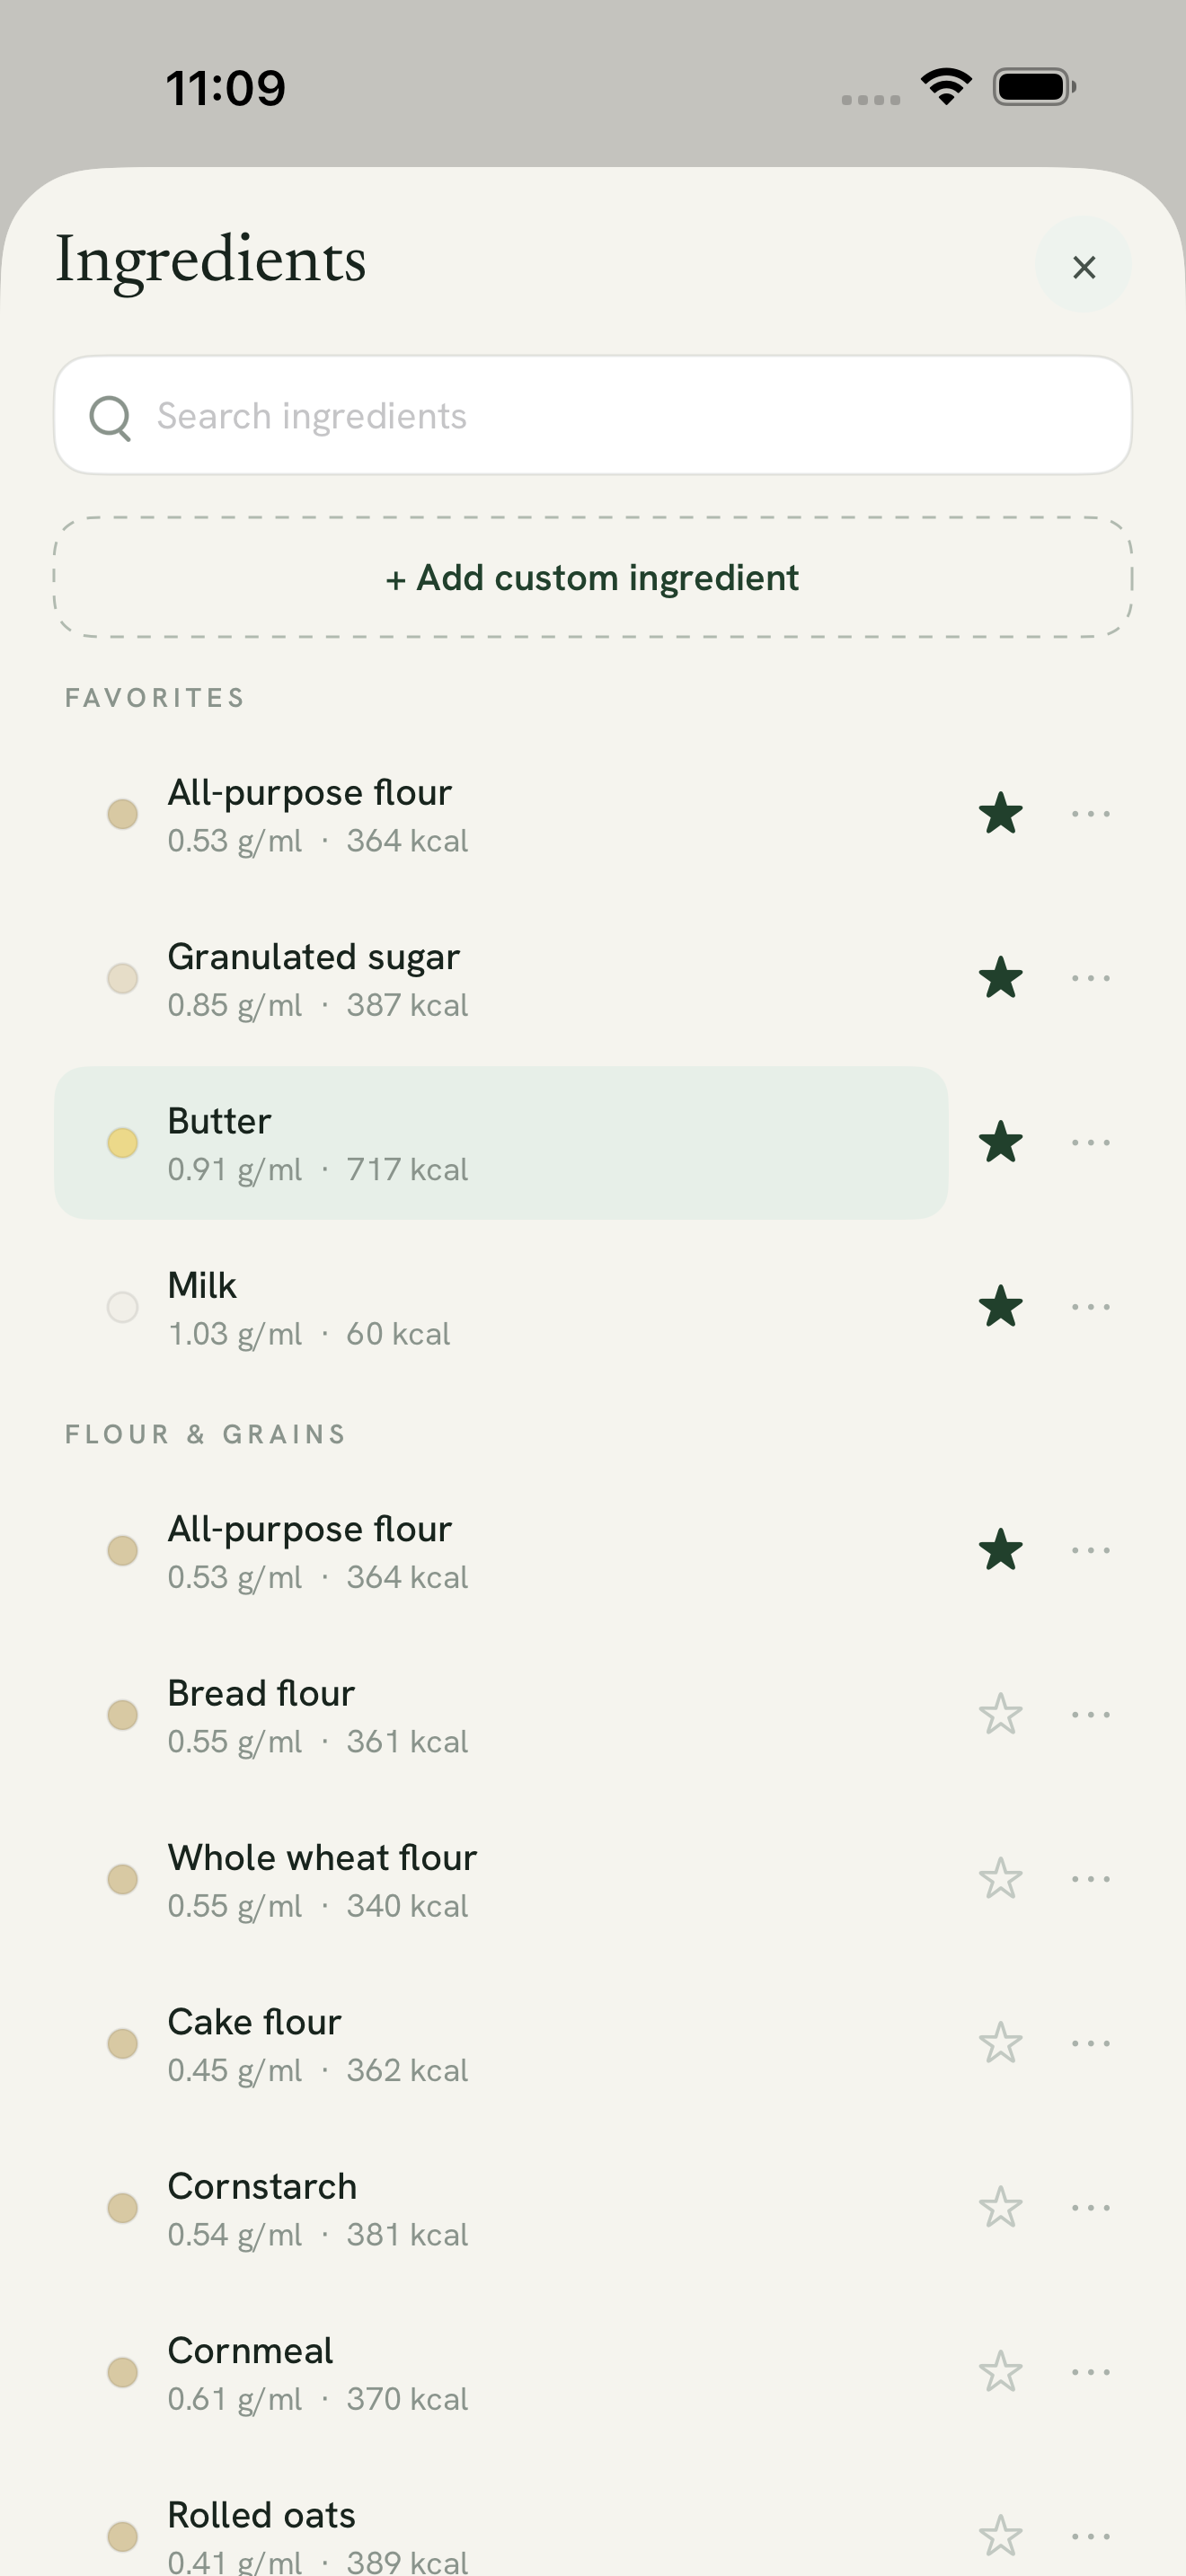Toggle favorite star for Bread flour
The height and width of the screenshot is (2576, 1186).
click(1000, 1714)
